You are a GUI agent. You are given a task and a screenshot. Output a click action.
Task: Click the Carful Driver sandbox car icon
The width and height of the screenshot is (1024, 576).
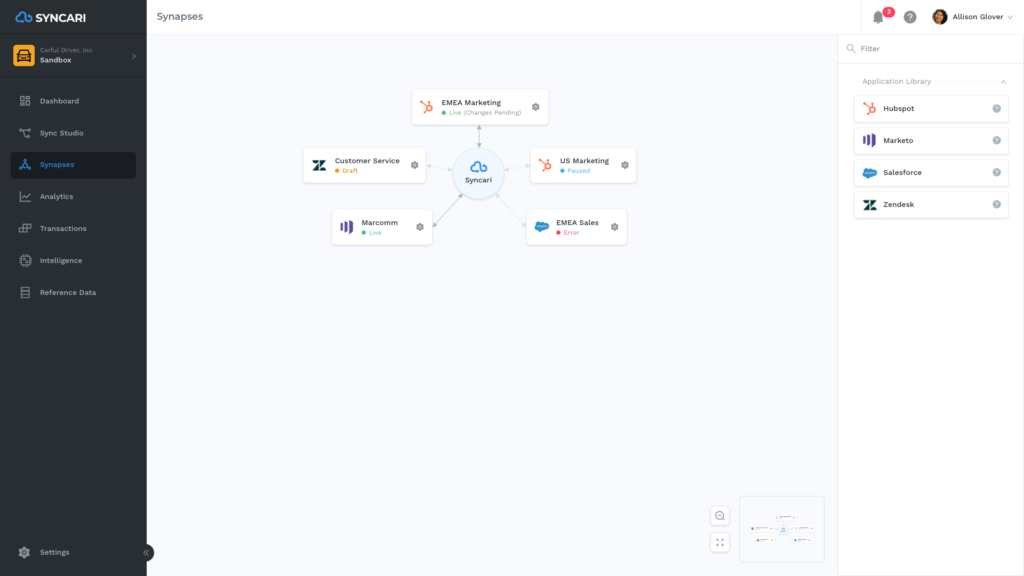(24, 56)
